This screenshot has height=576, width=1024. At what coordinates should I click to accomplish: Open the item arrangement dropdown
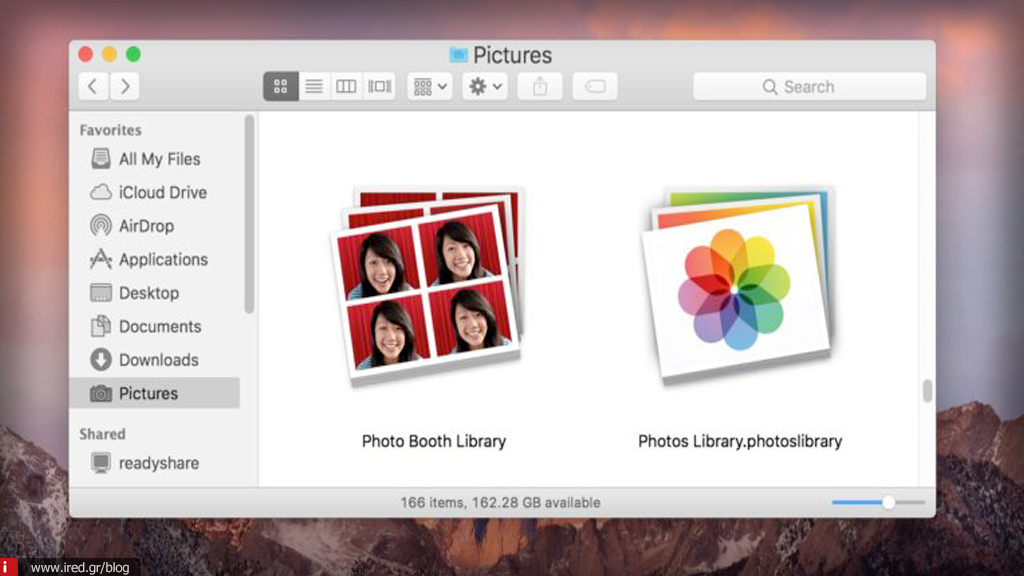point(430,87)
